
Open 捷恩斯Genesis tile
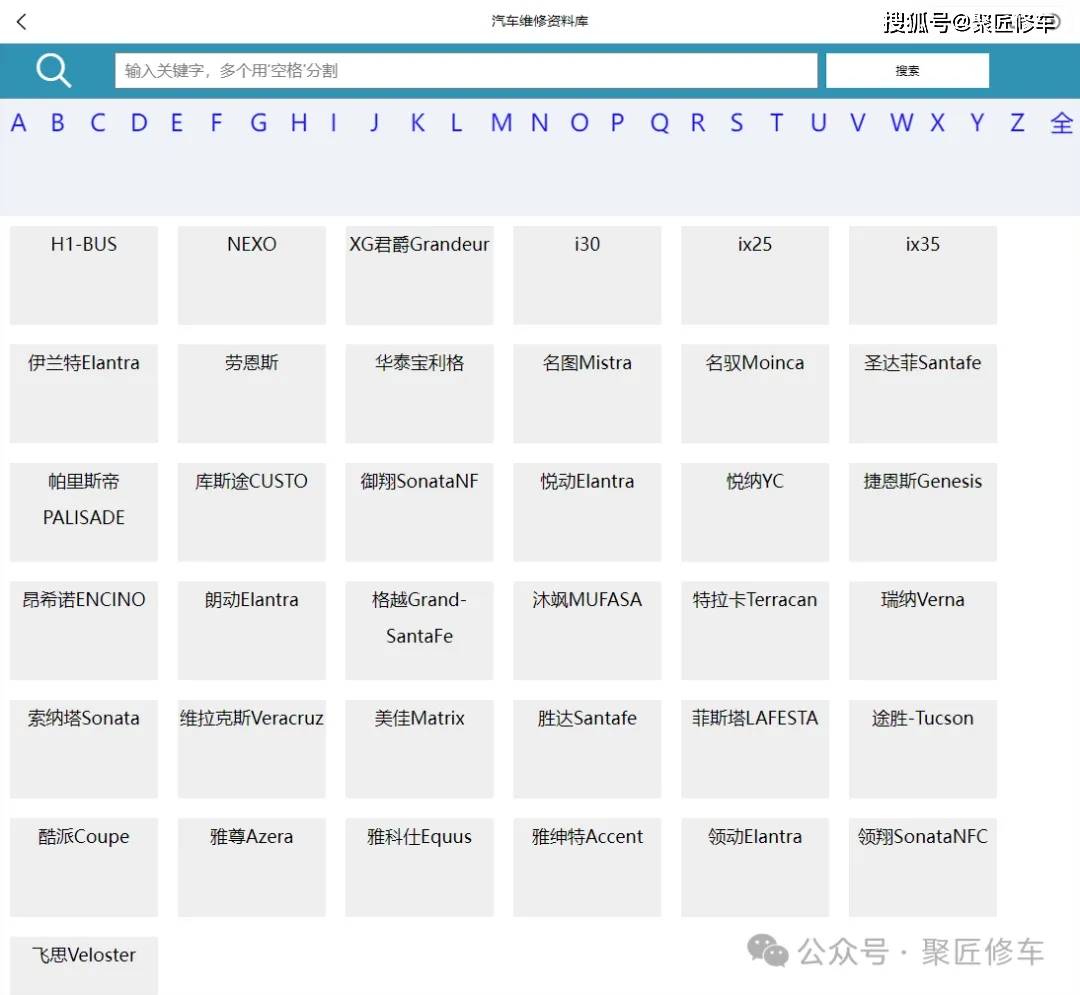[x=923, y=512]
